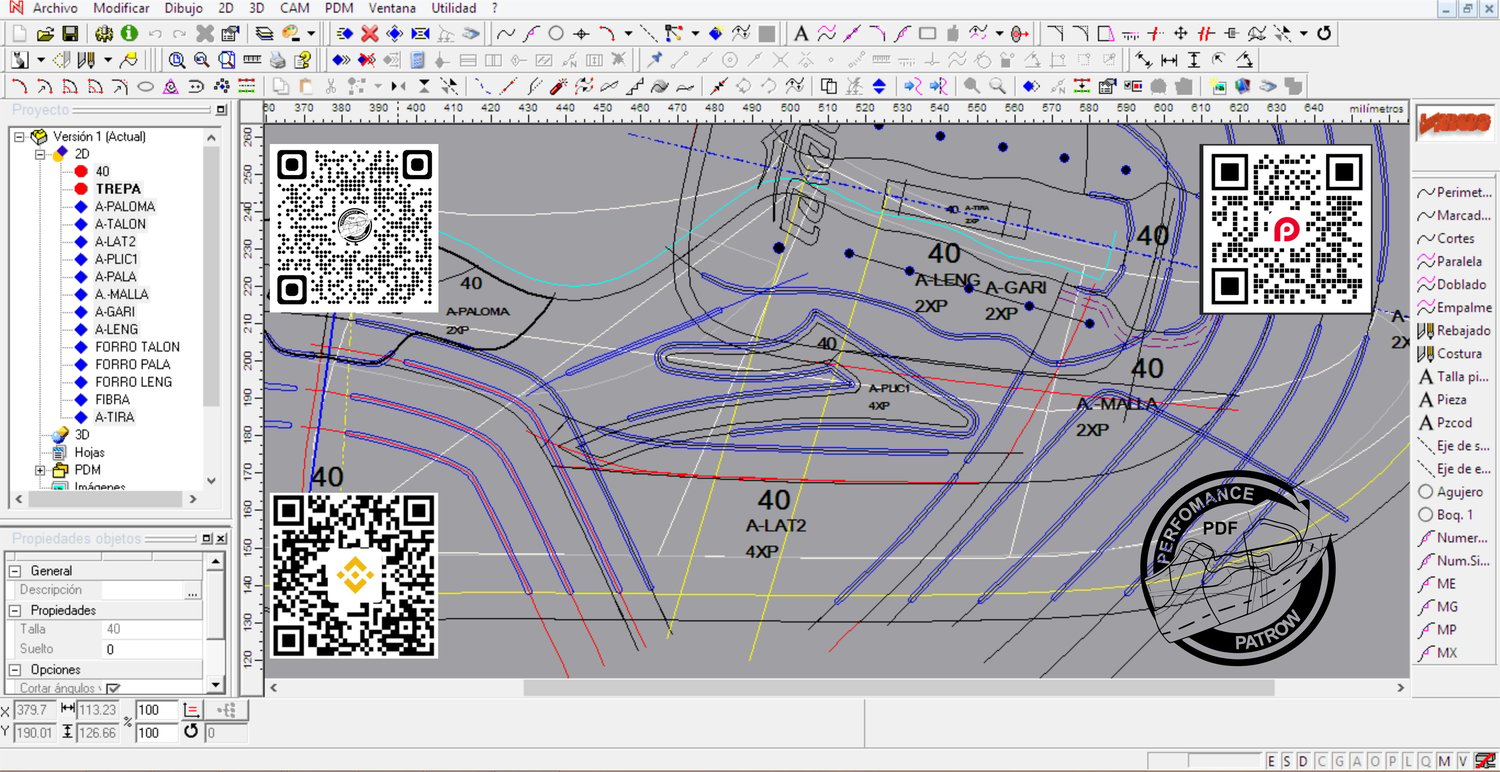Toggle the Cortar ángulos checkbox
Viewport: 1500px width, 772px height.
[x=113, y=688]
